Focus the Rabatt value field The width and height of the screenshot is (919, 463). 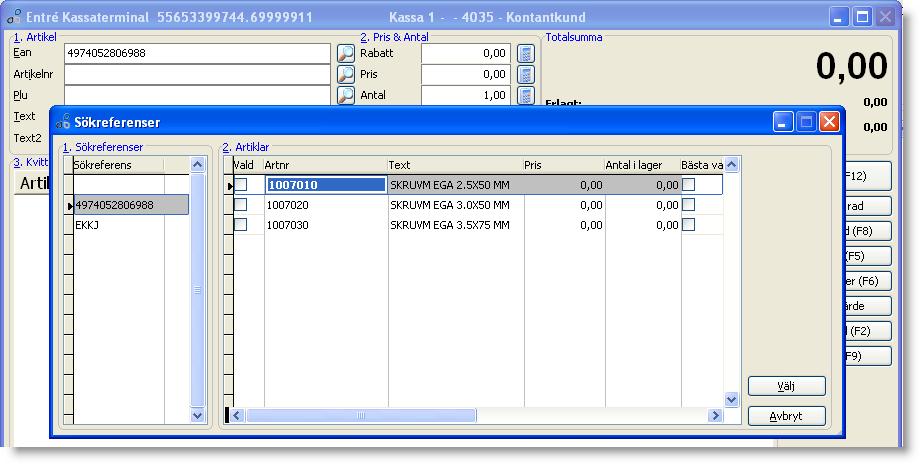(x=466, y=53)
